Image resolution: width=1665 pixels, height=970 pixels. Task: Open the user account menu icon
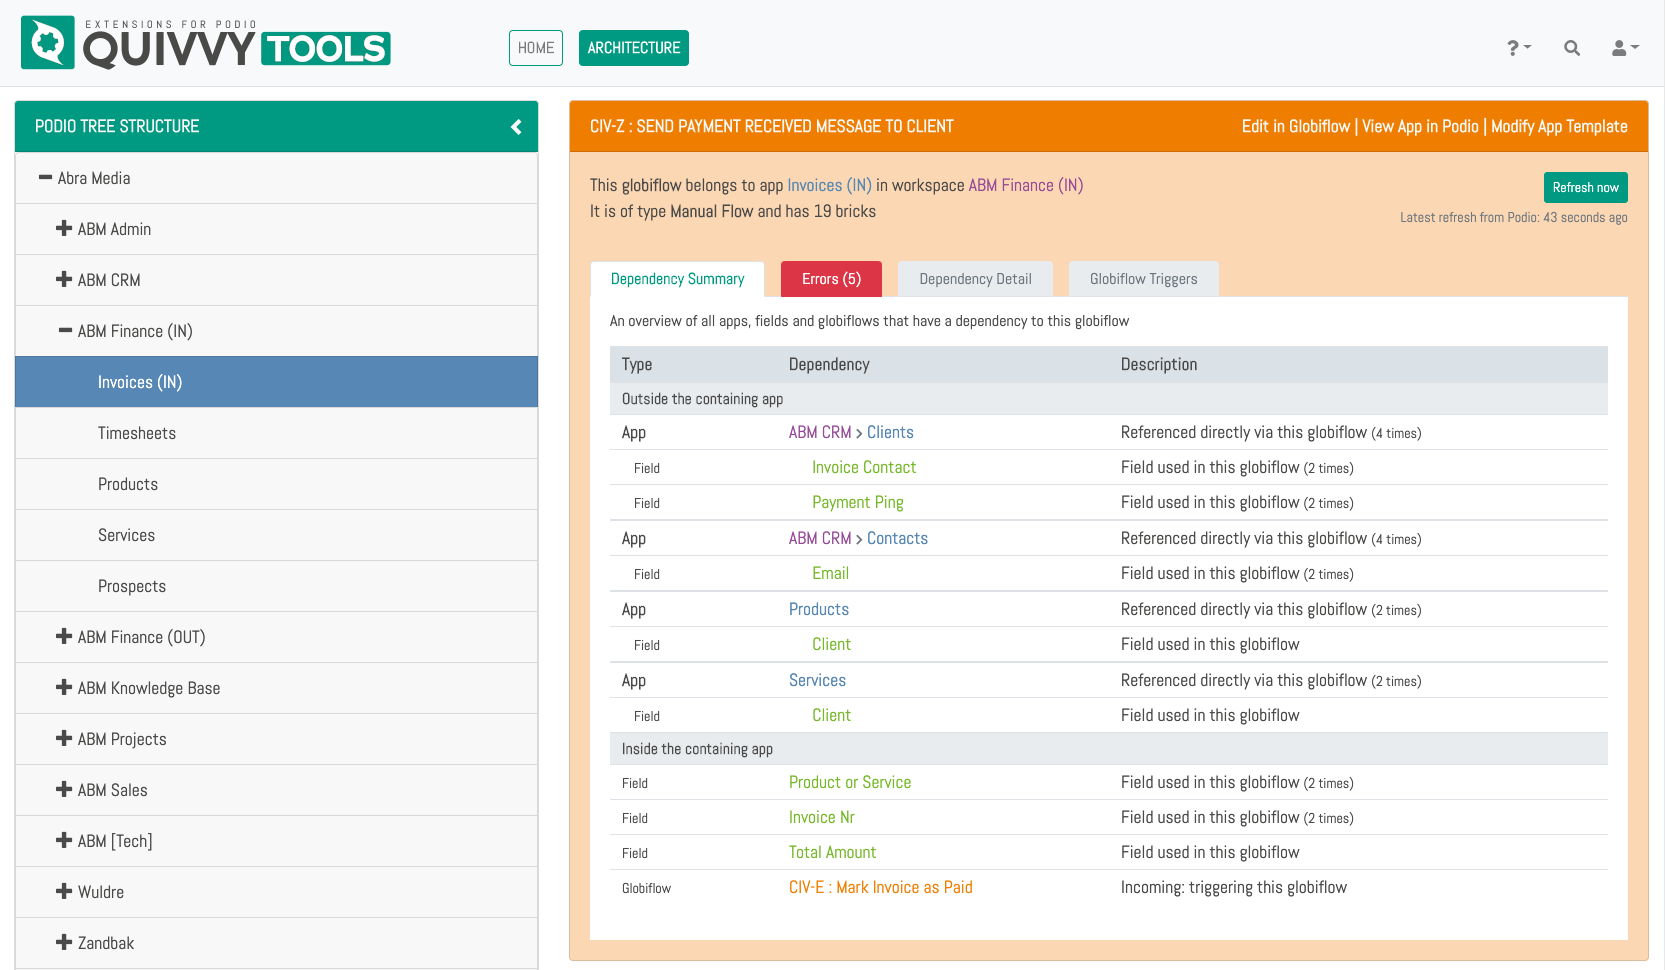click(1624, 48)
